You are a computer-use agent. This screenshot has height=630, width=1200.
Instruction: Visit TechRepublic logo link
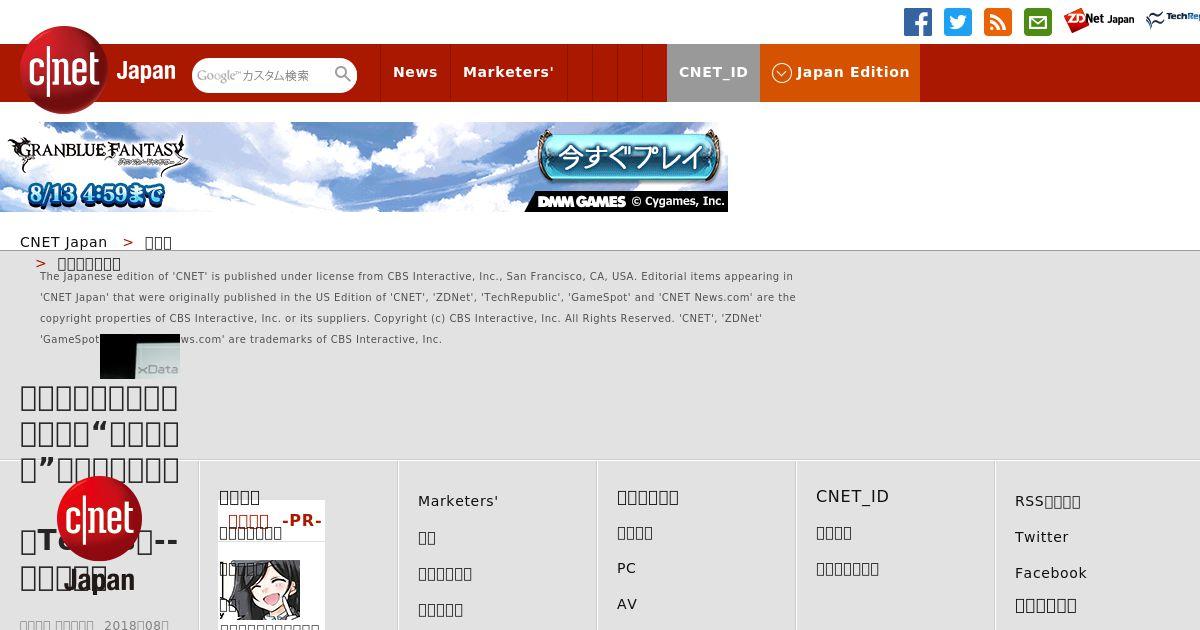point(1172,20)
